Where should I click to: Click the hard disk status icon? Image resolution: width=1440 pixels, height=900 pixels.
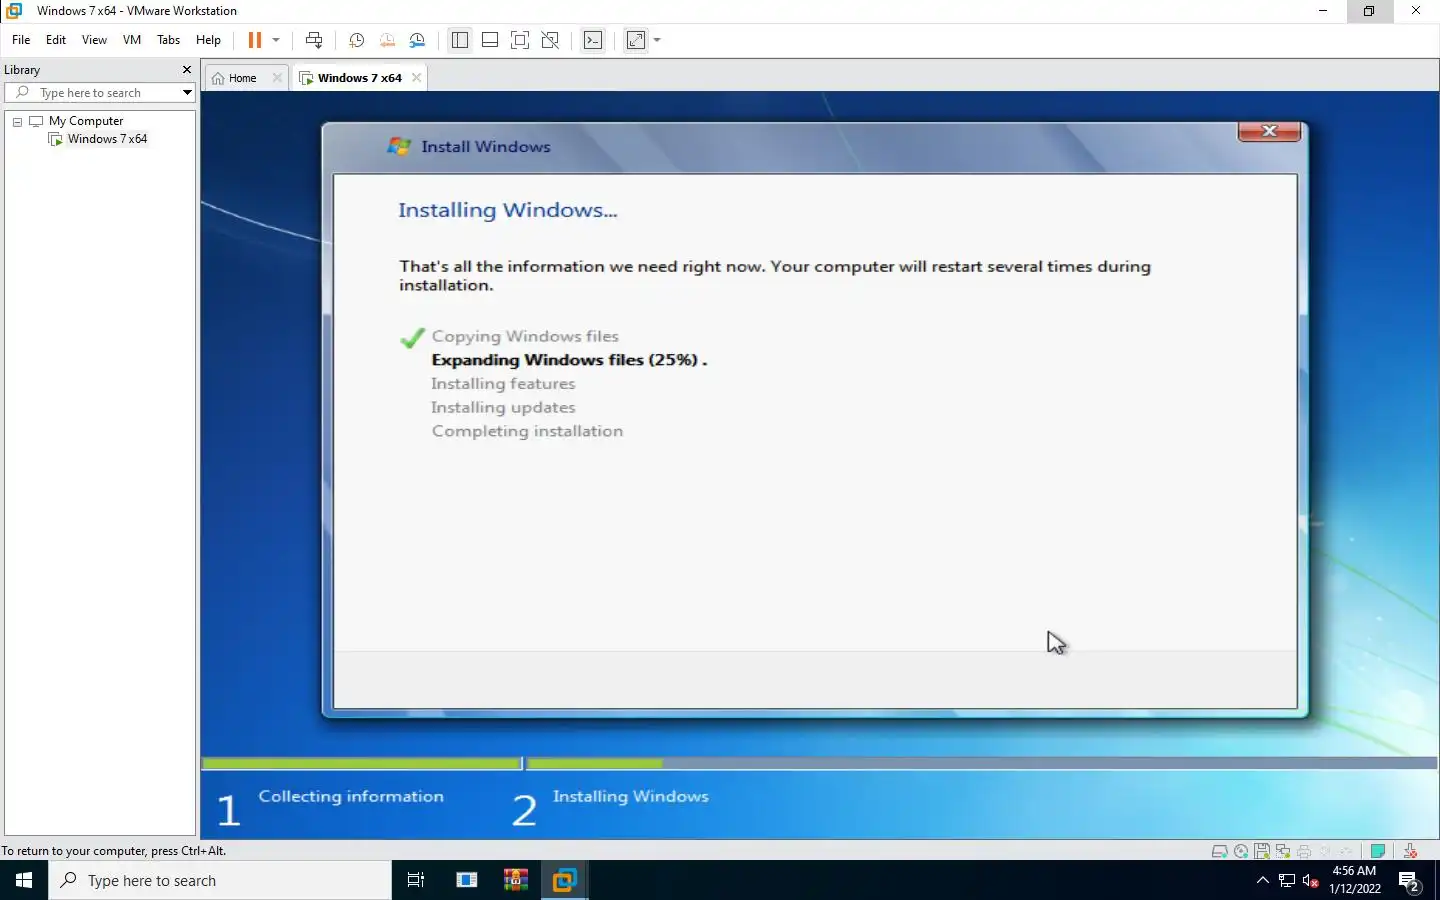pos(1220,852)
